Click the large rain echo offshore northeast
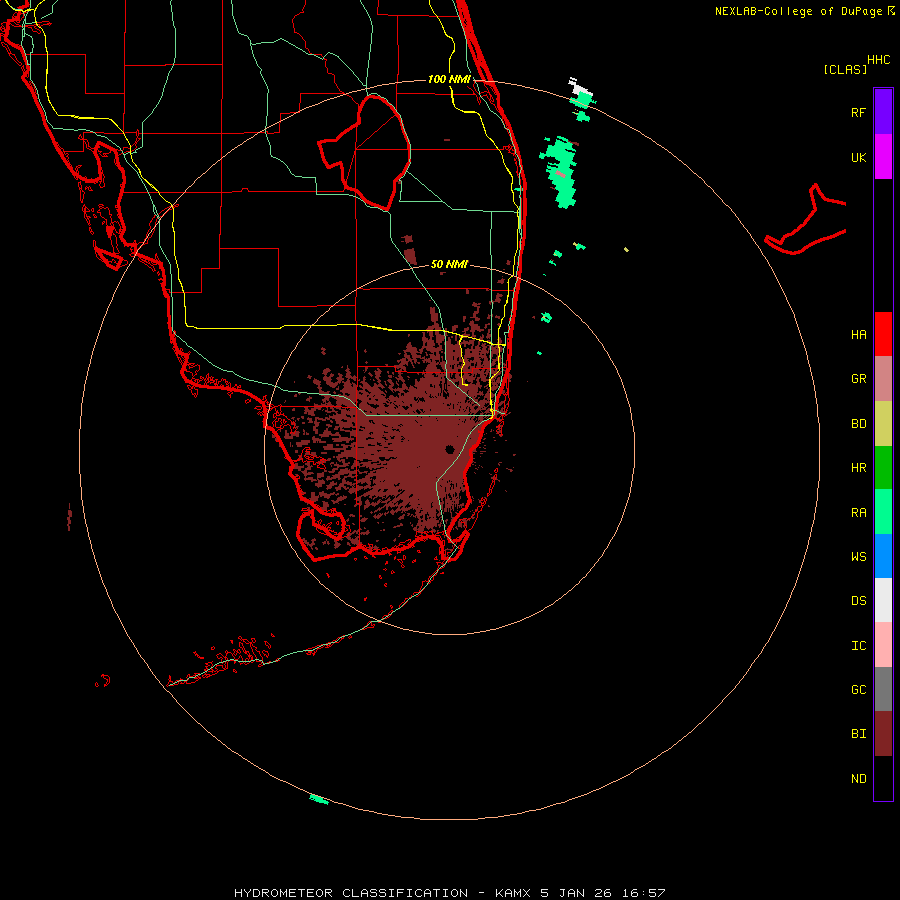The image size is (900, 900). pyautogui.click(x=560, y=172)
